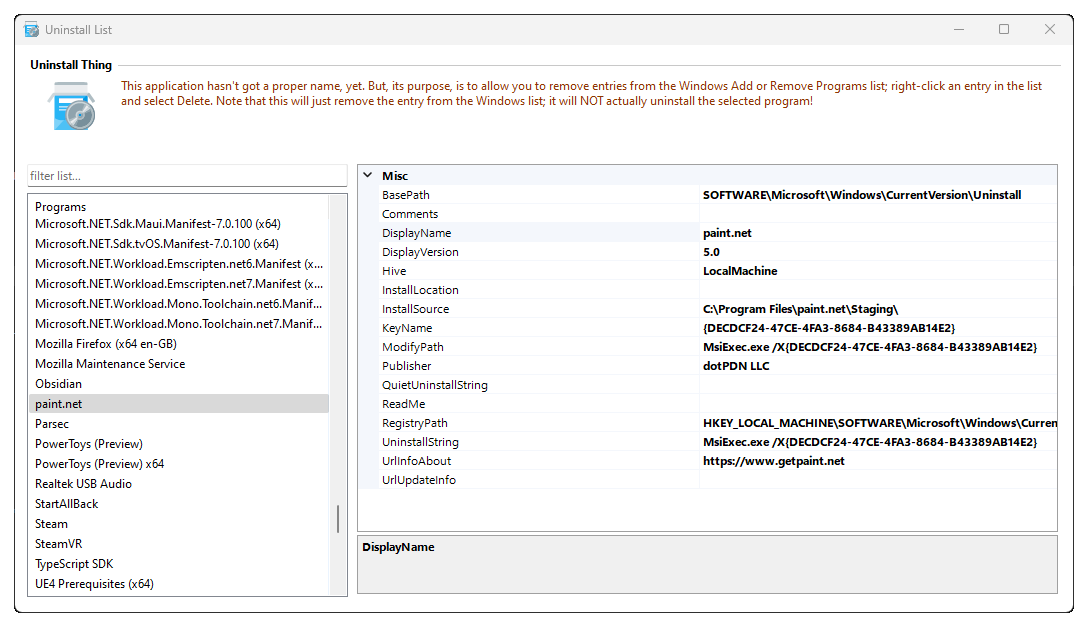Select Realtek USB Audio entry
Viewport: 1092px width, 631px height.
[x=83, y=484]
